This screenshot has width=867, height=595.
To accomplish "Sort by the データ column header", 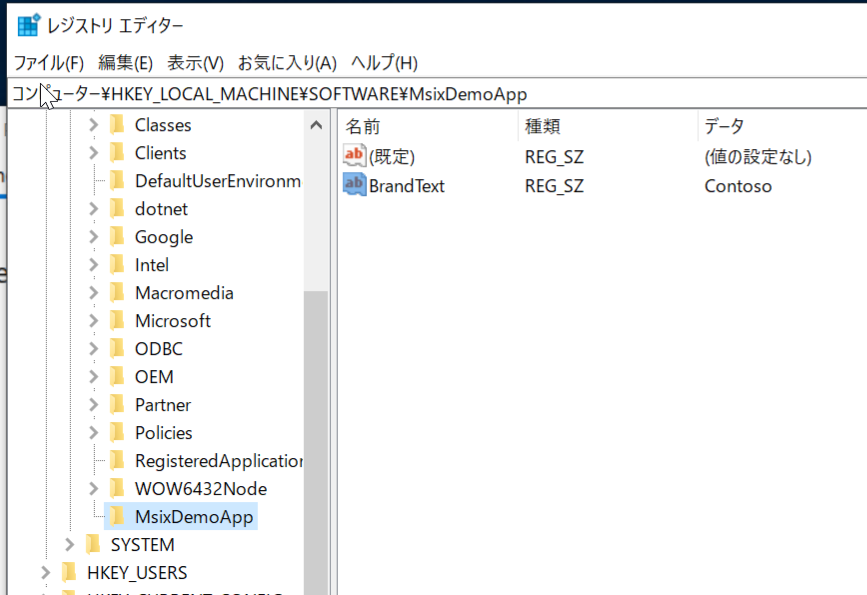I will [x=782, y=126].
